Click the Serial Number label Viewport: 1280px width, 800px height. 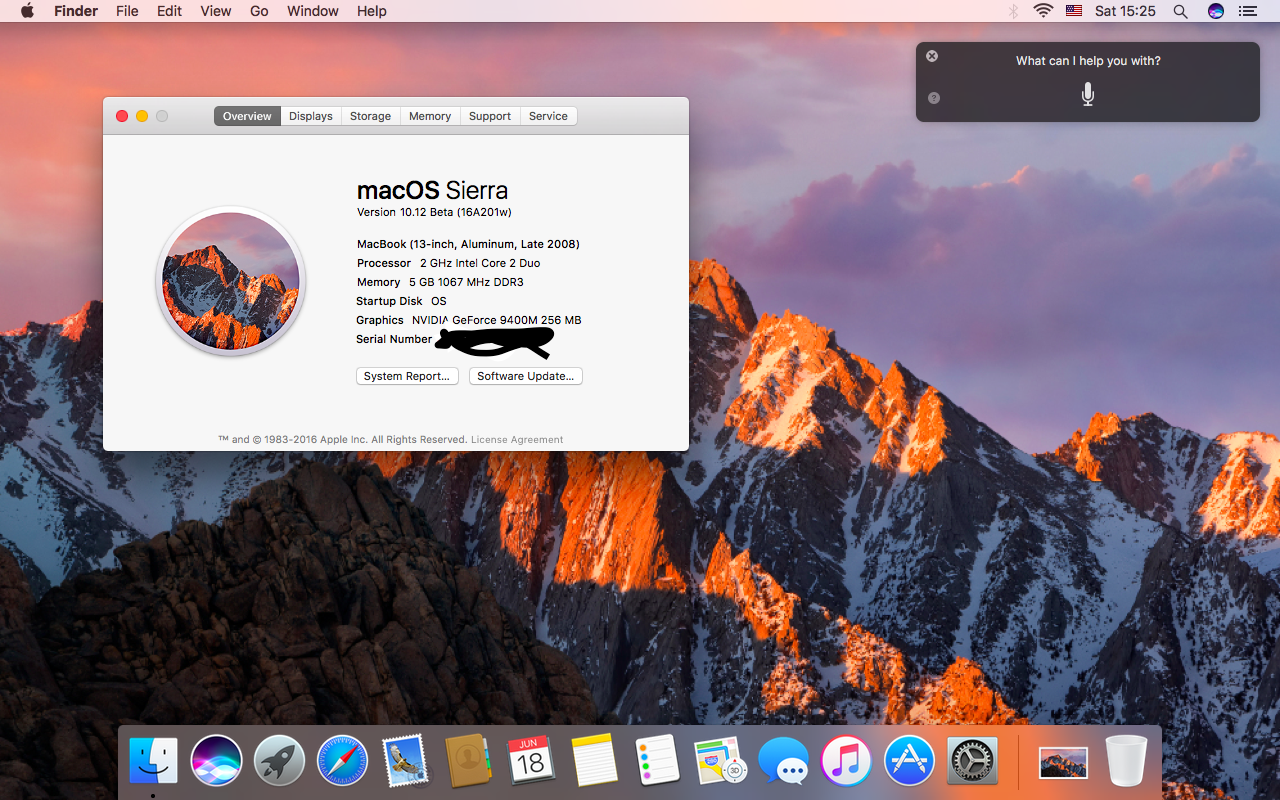tap(394, 339)
